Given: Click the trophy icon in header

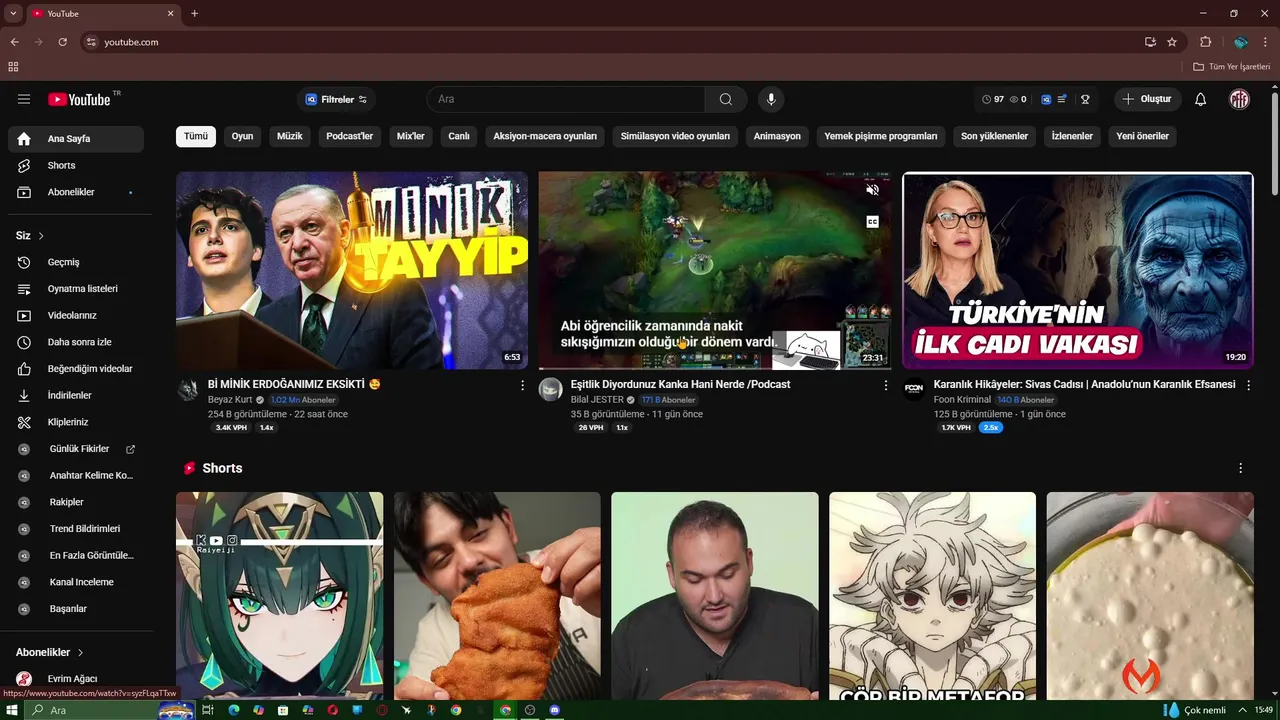Looking at the screenshot, I should [1085, 99].
